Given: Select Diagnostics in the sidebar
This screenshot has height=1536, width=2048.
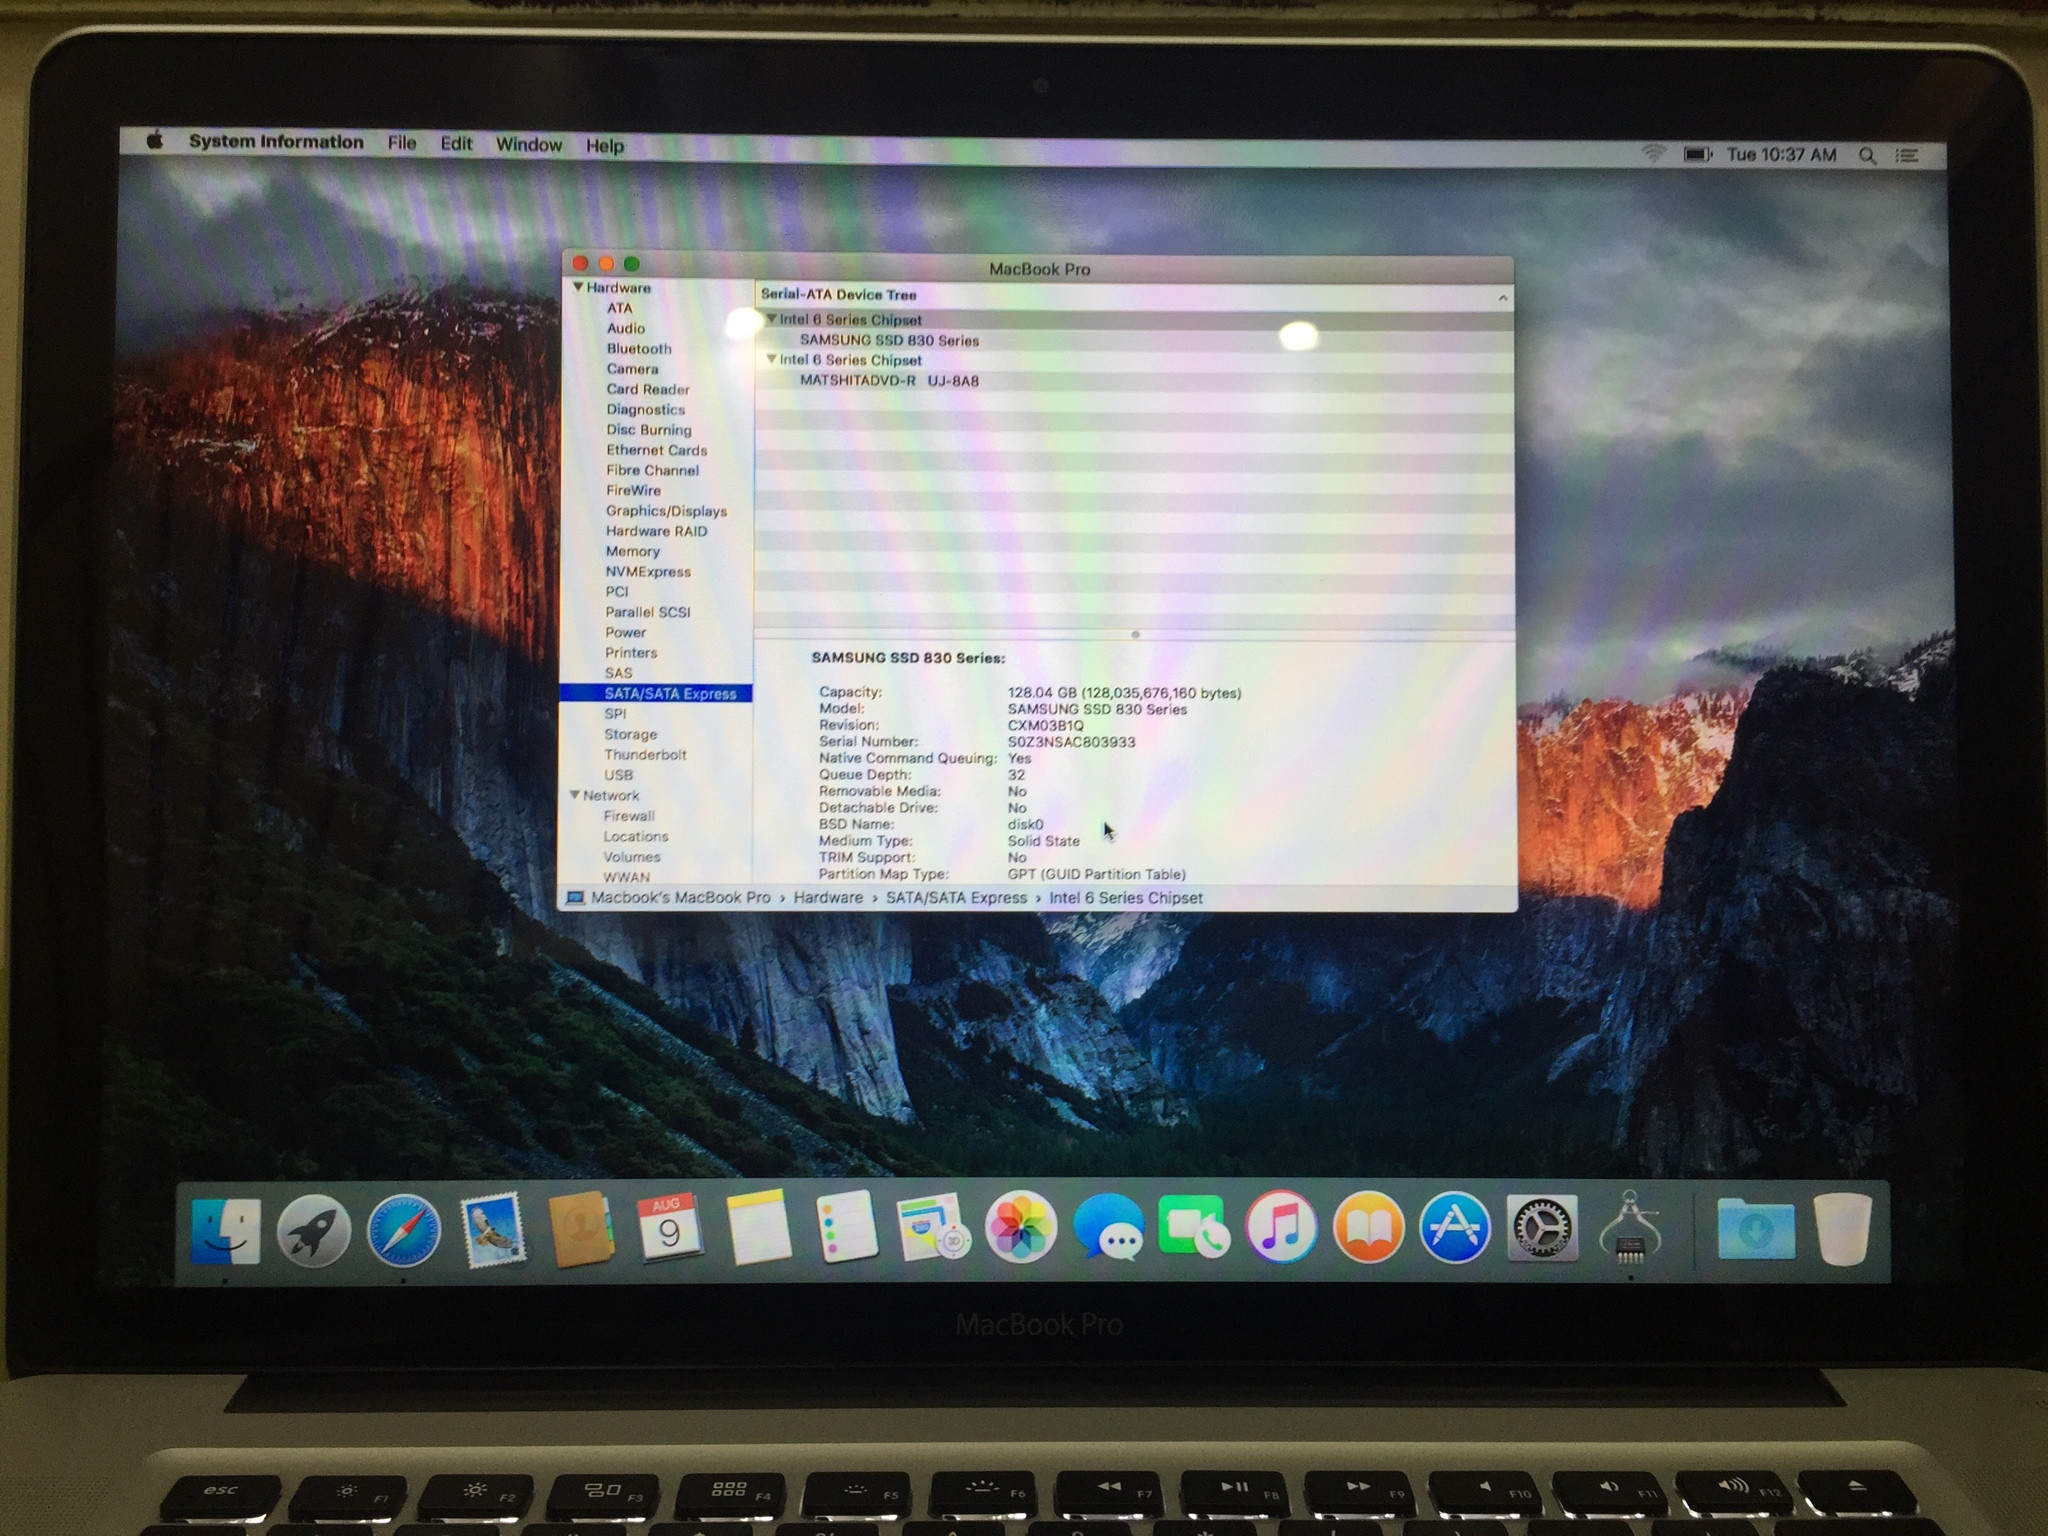Looking at the screenshot, I should coord(645,409).
